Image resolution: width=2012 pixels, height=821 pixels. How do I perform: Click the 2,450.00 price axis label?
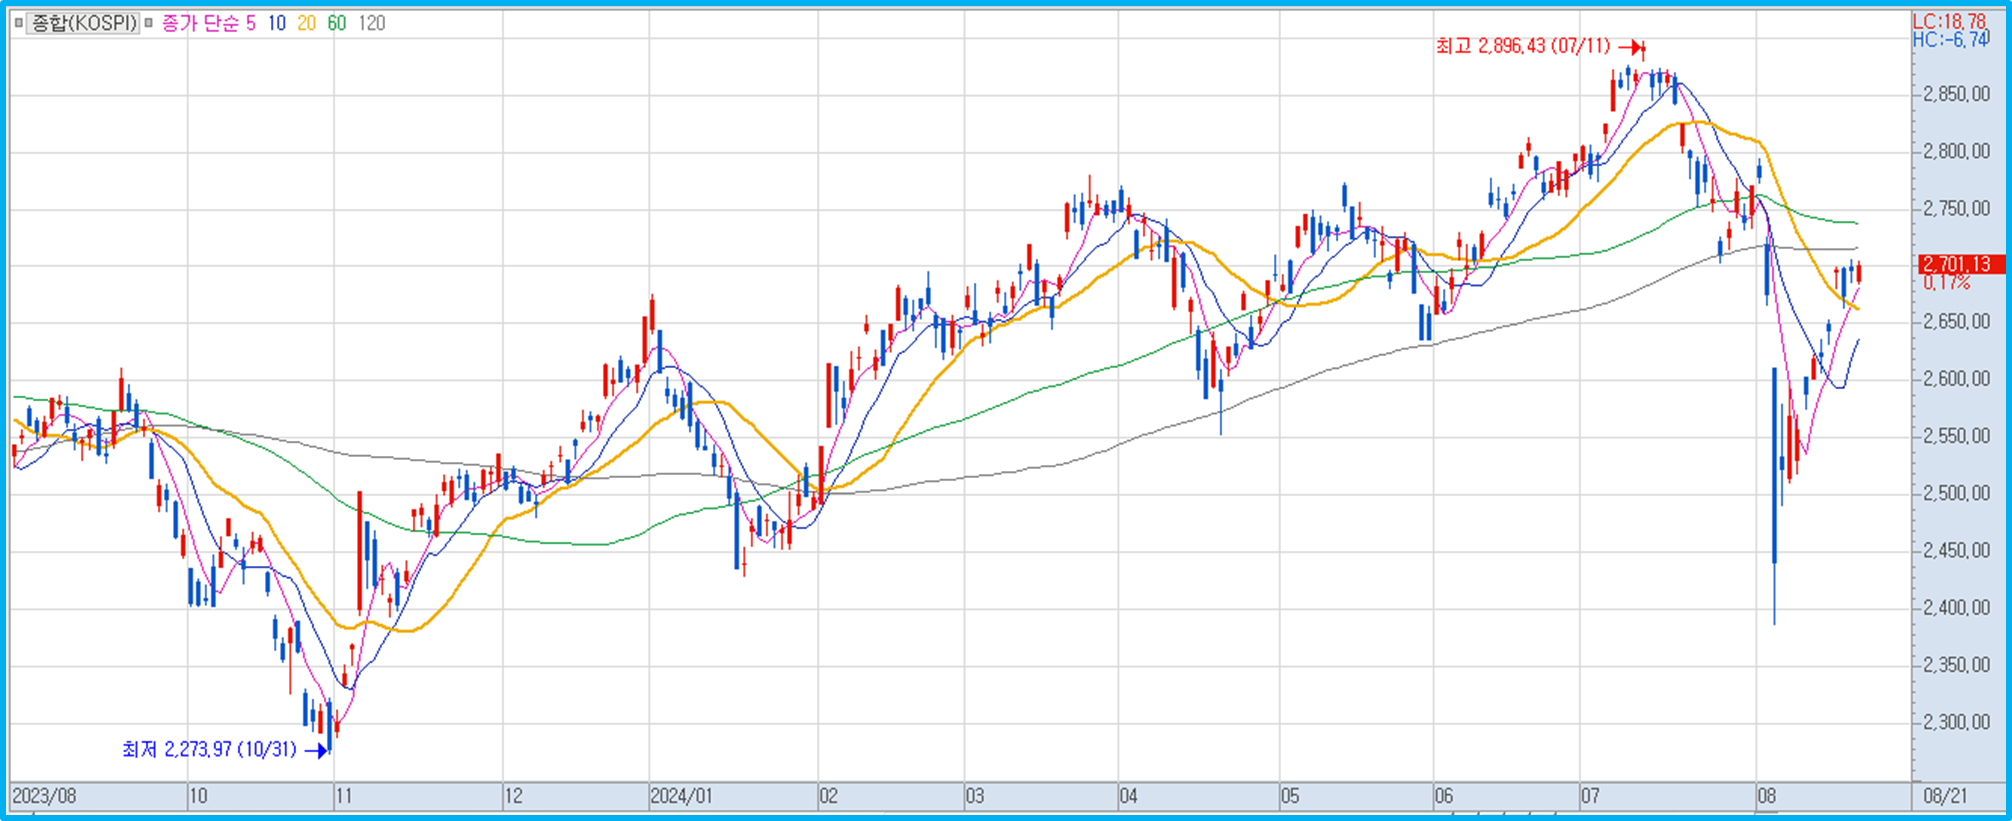[1956, 550]
